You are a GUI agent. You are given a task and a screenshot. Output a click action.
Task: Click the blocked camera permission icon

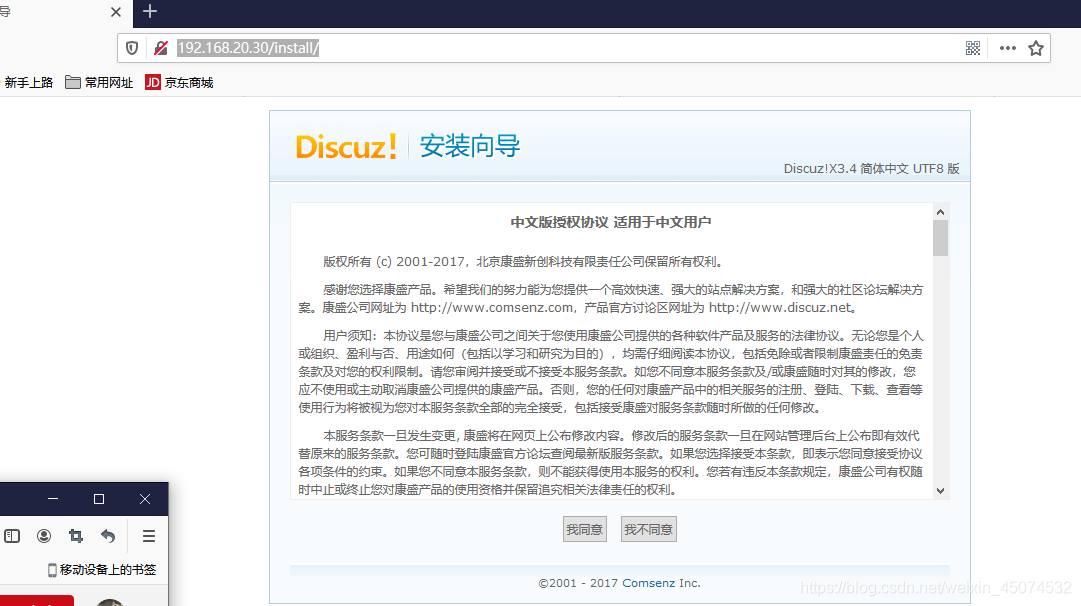pyautogui.click(x=160, y=47)
